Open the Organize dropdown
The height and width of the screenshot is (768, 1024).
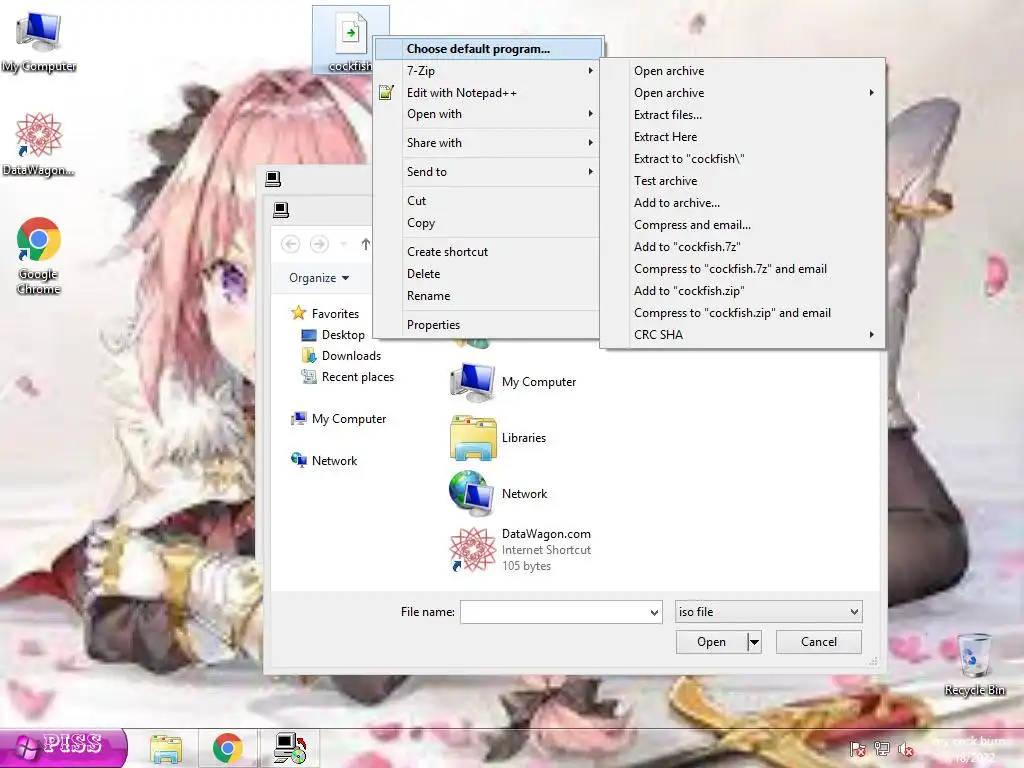tap(319, 278)
